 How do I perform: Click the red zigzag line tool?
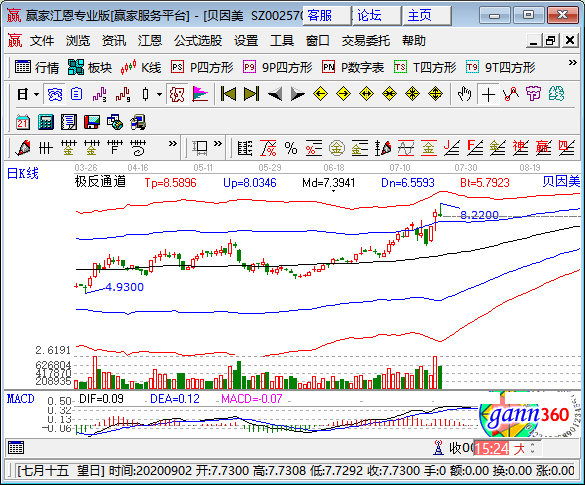tap(511, 94)
